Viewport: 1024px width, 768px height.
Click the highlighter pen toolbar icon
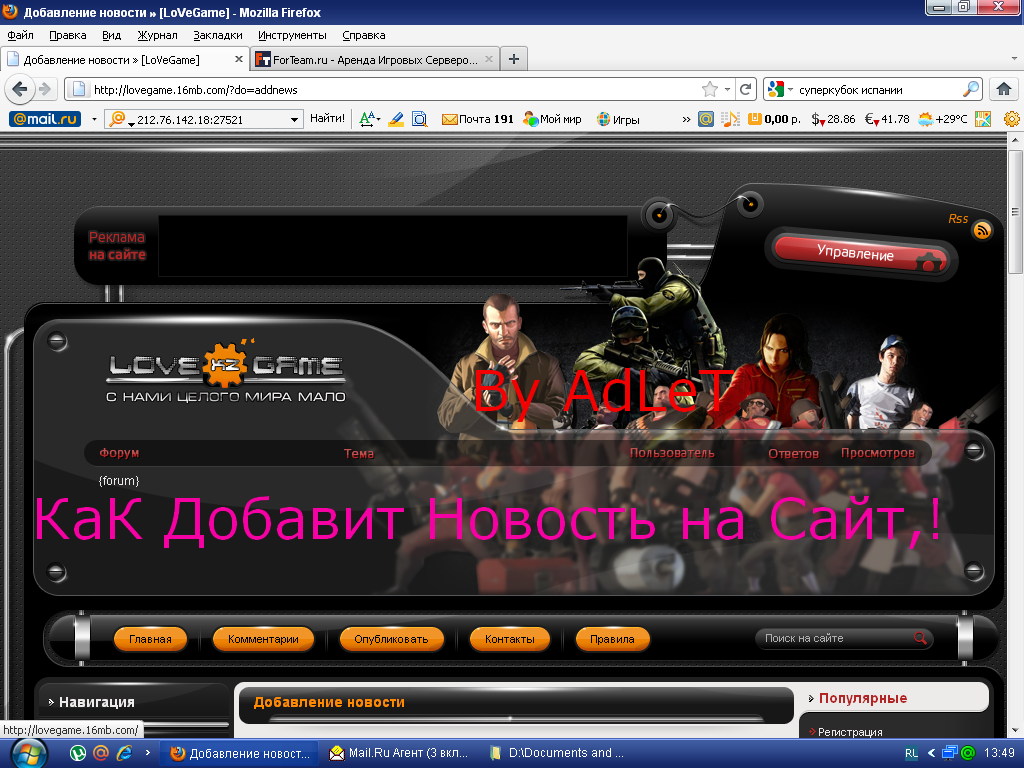click(x=396, y=119)
